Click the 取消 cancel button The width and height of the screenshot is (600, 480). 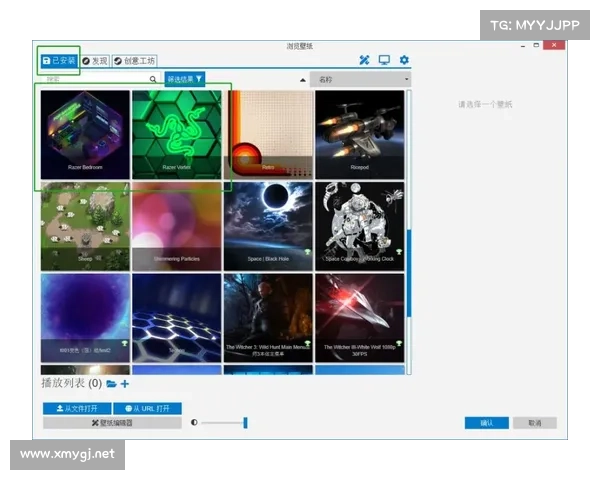pos(535,423)
